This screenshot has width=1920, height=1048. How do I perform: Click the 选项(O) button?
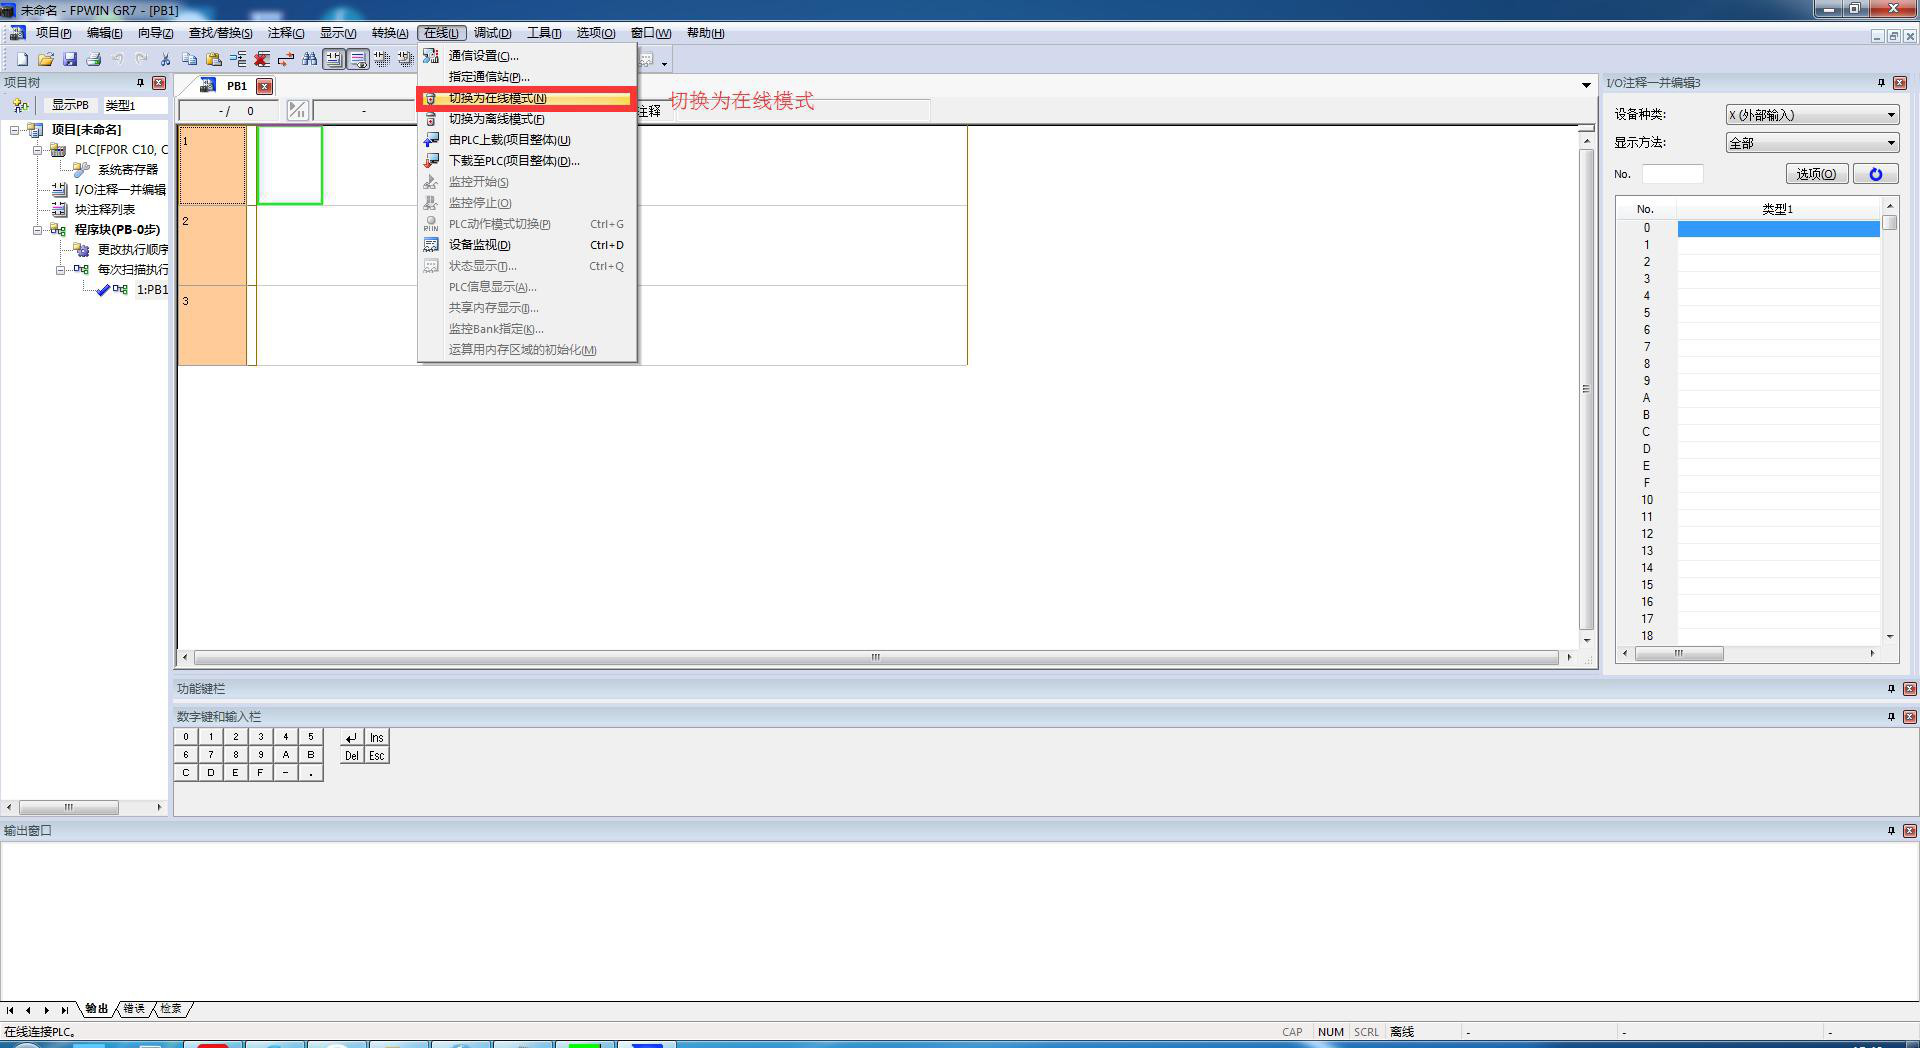pyautogui.click(x=1815, y=174)
